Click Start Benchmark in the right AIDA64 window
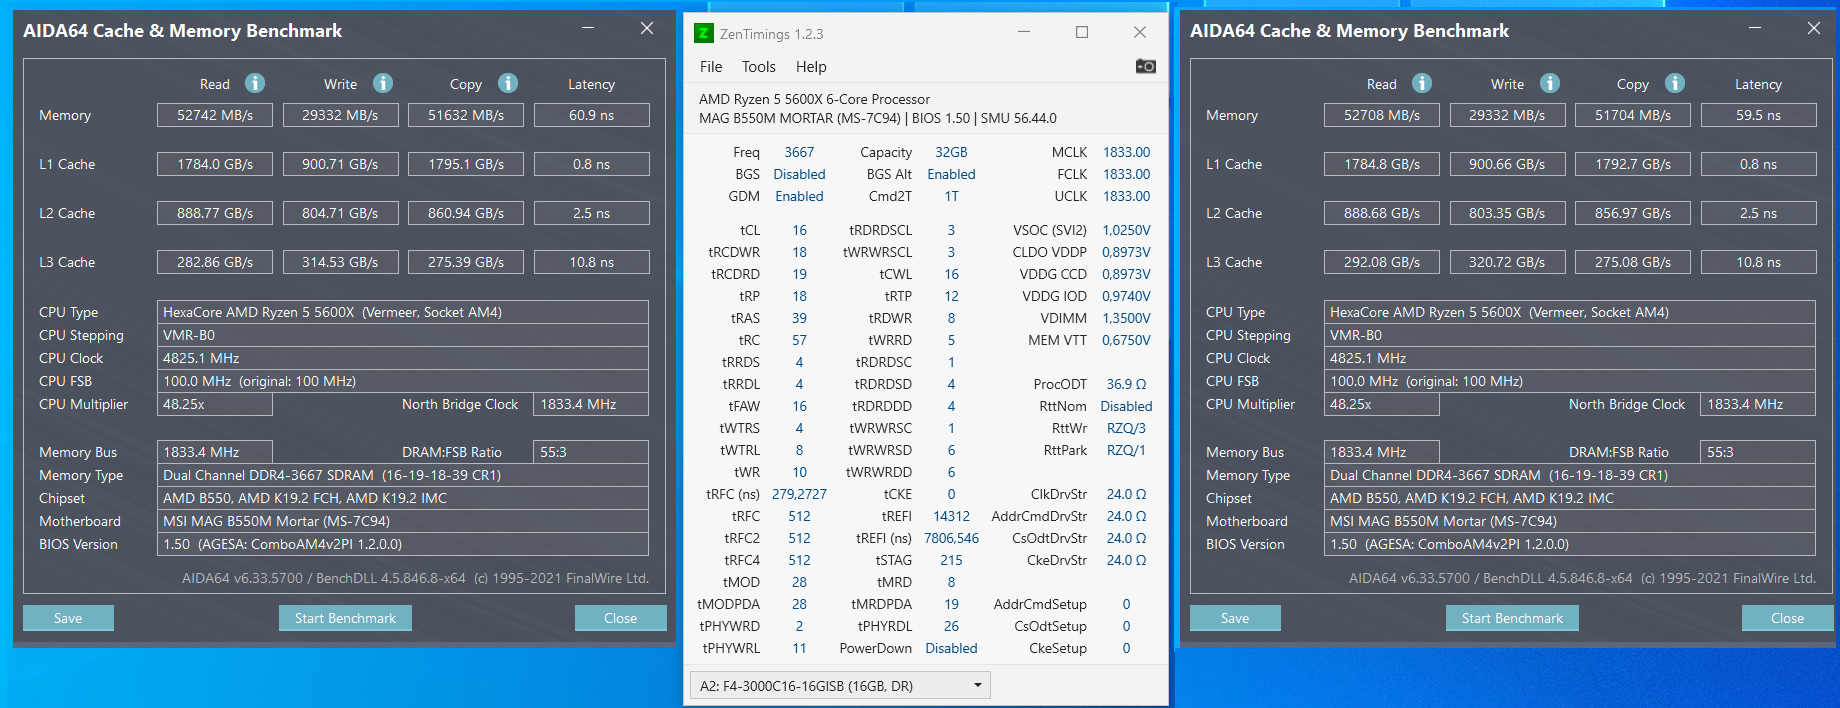The height and width of the screenshot is (708, 1840). point(1512,618)
